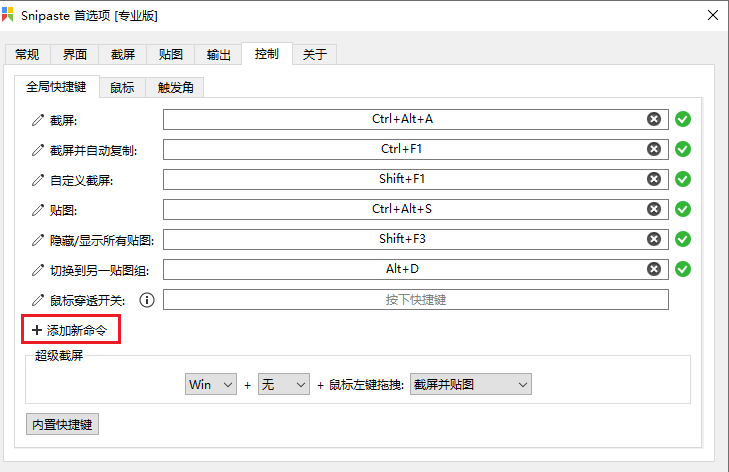Clear the Shift+F1 shortcut with its X icon
The height and width of the screenshot is (472, 729).
click(654, 179)
